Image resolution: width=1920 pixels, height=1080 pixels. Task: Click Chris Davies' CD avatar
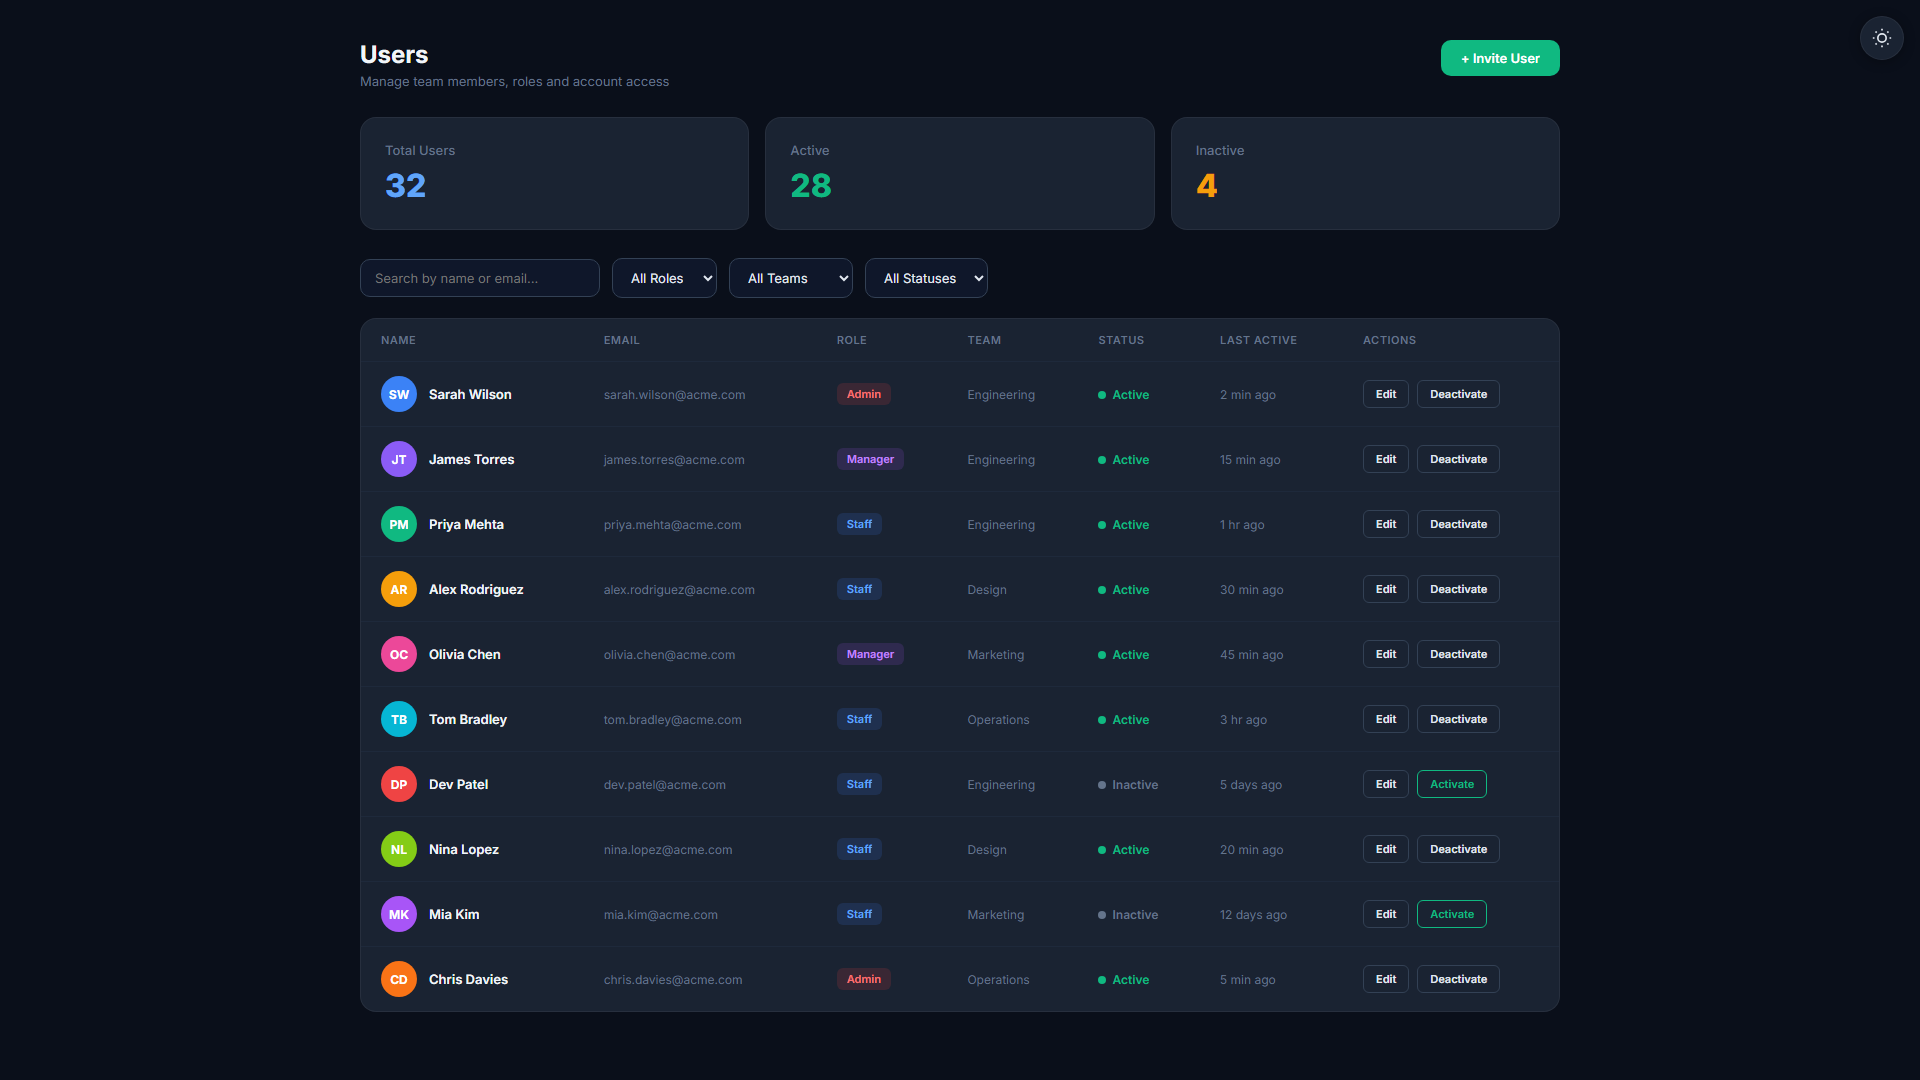[x=399, y=979]
